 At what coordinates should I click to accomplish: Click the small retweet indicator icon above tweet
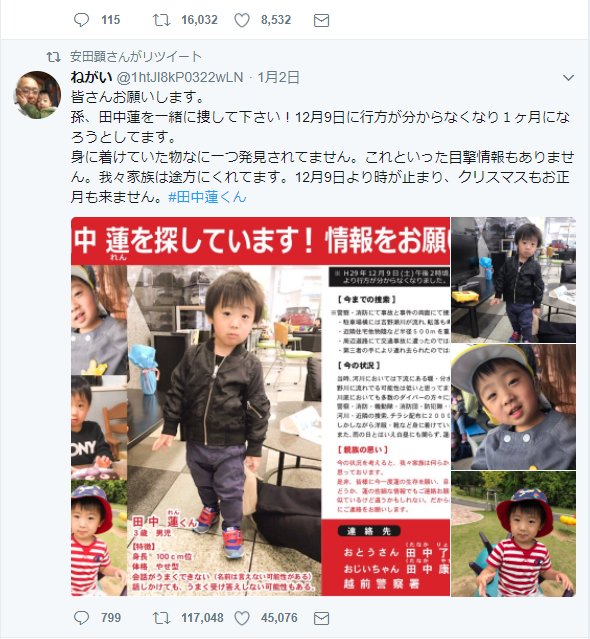point(53,57)
